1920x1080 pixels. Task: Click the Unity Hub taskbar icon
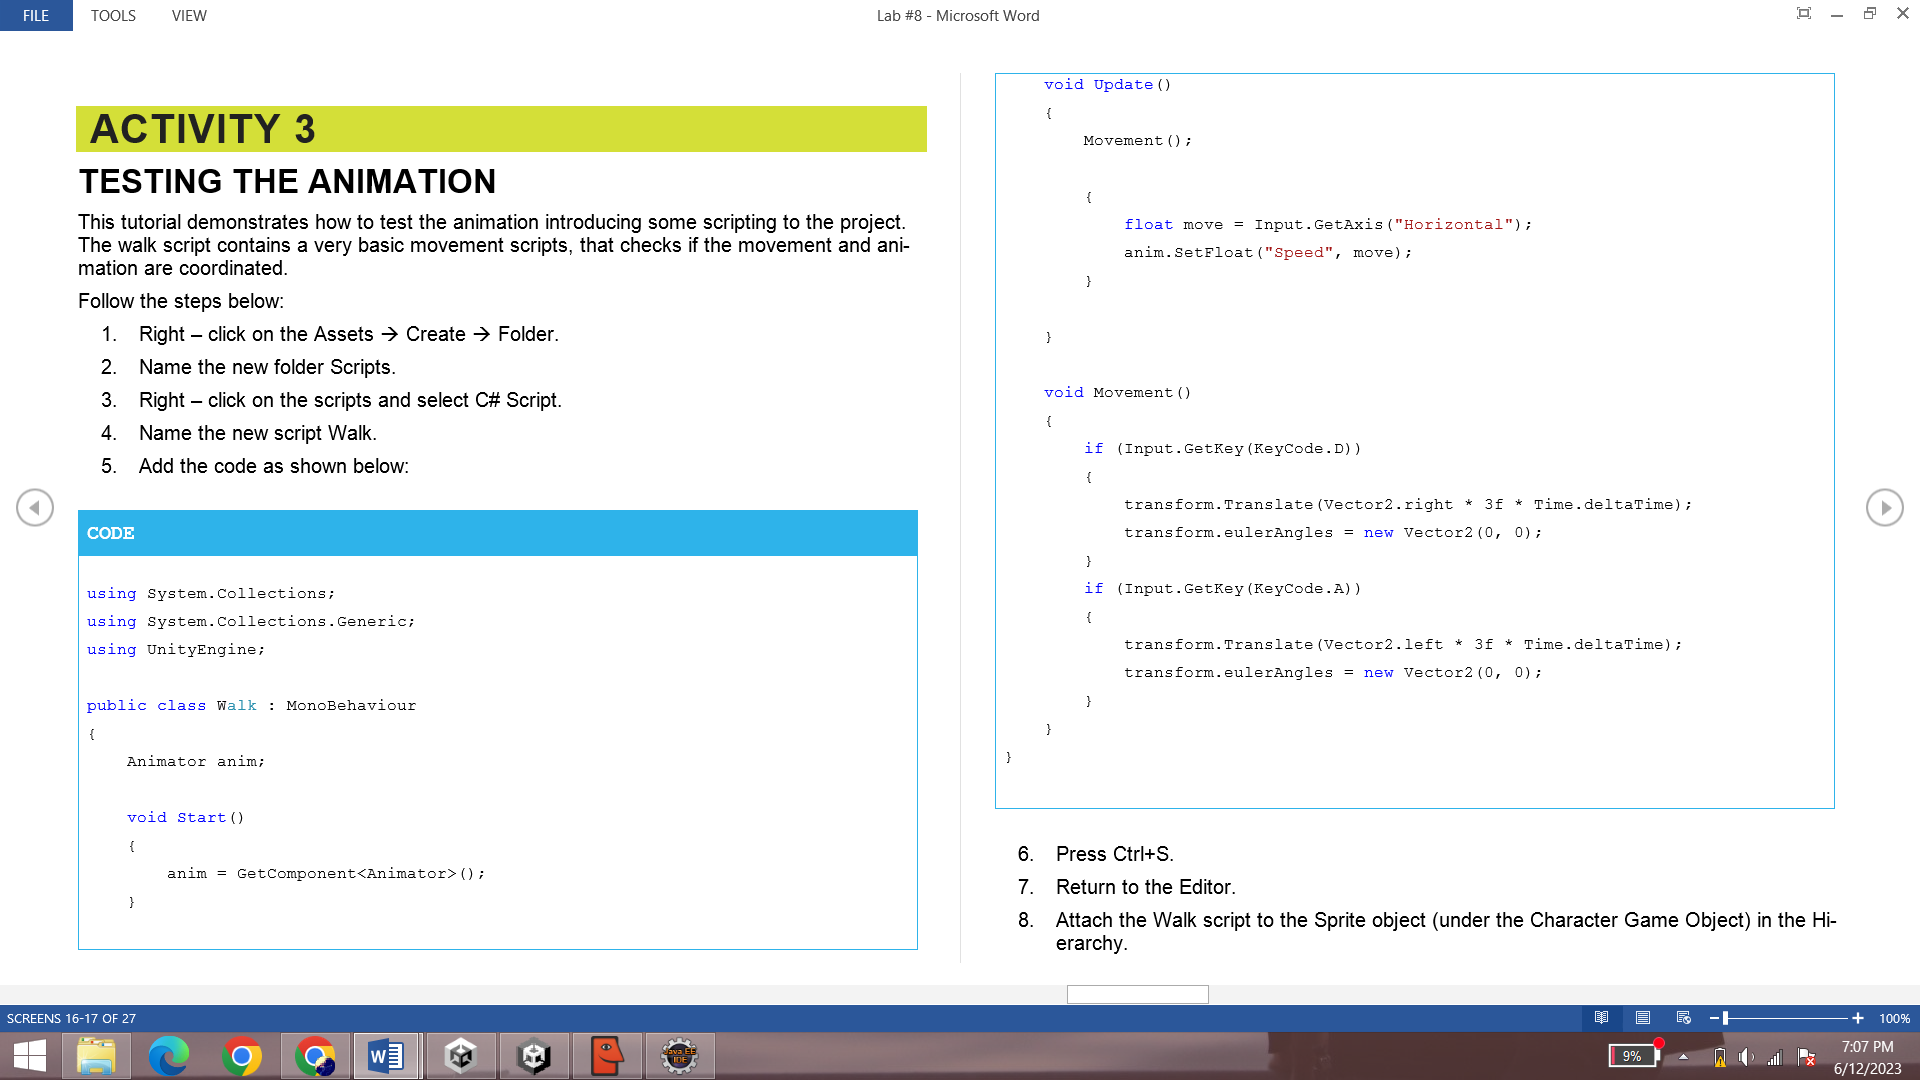click(459, 1055)
